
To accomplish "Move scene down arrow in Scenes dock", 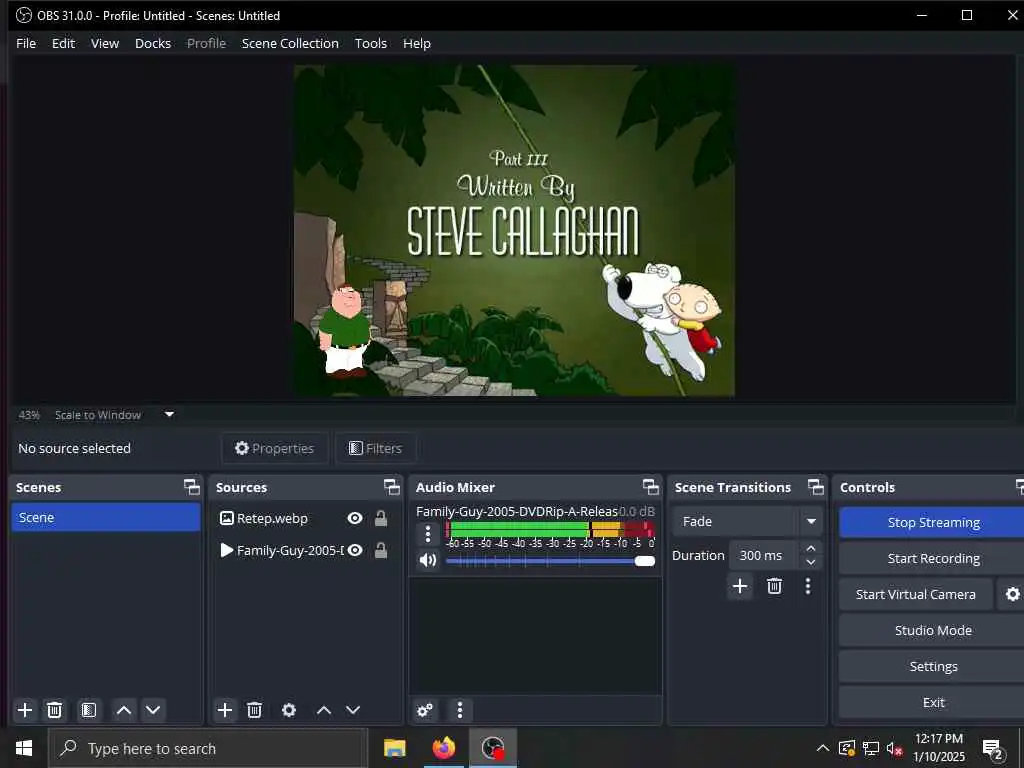I will 153,710.
